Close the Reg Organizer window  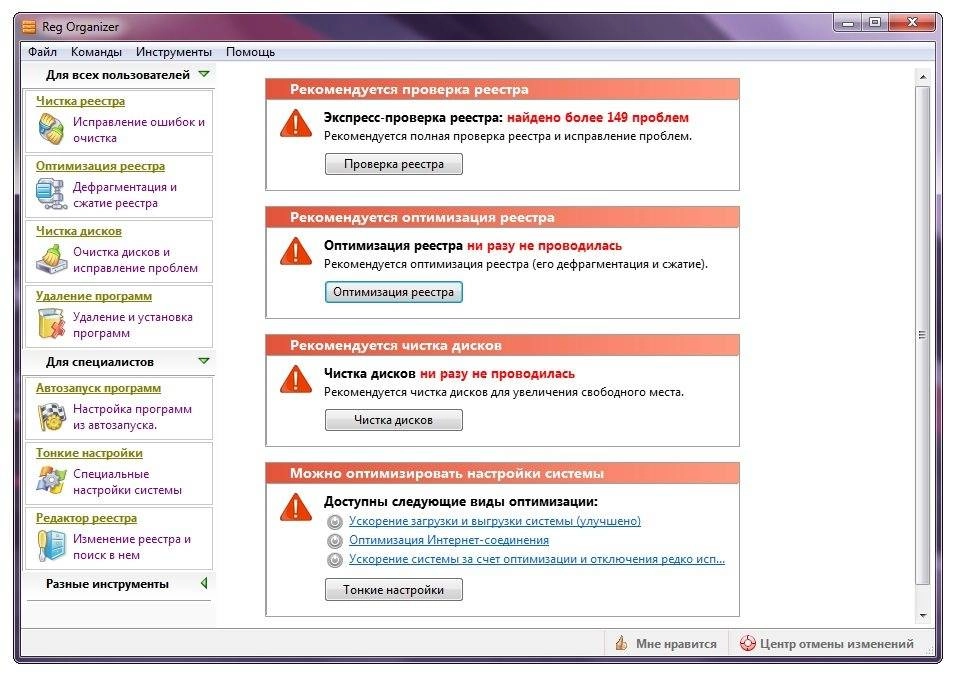(x=912, y=23)
